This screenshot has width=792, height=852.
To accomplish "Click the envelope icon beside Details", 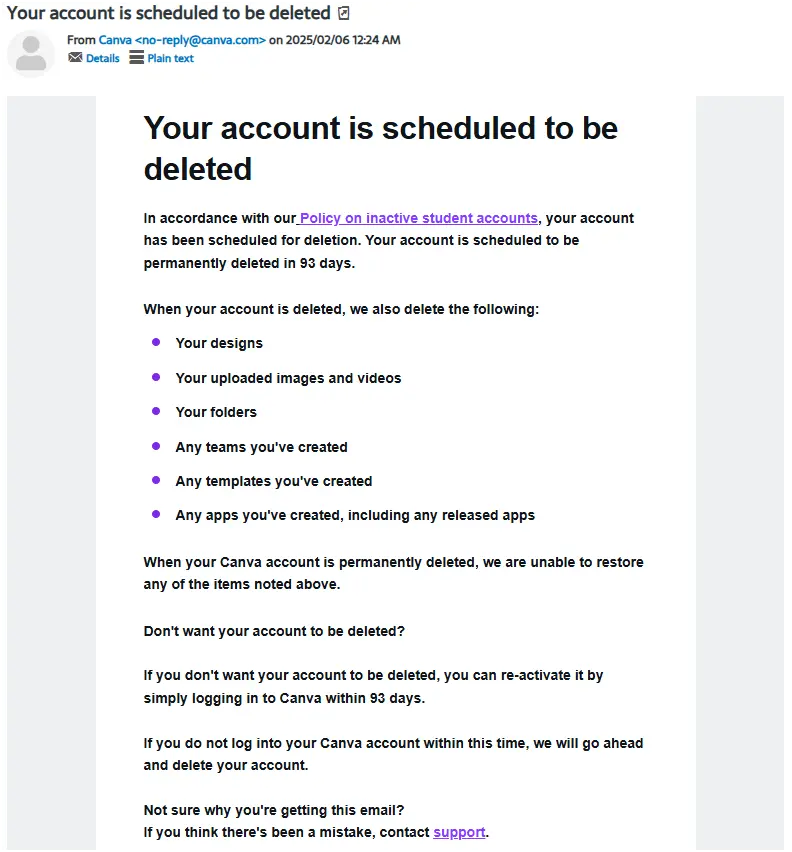I will [x=75, y=58].
